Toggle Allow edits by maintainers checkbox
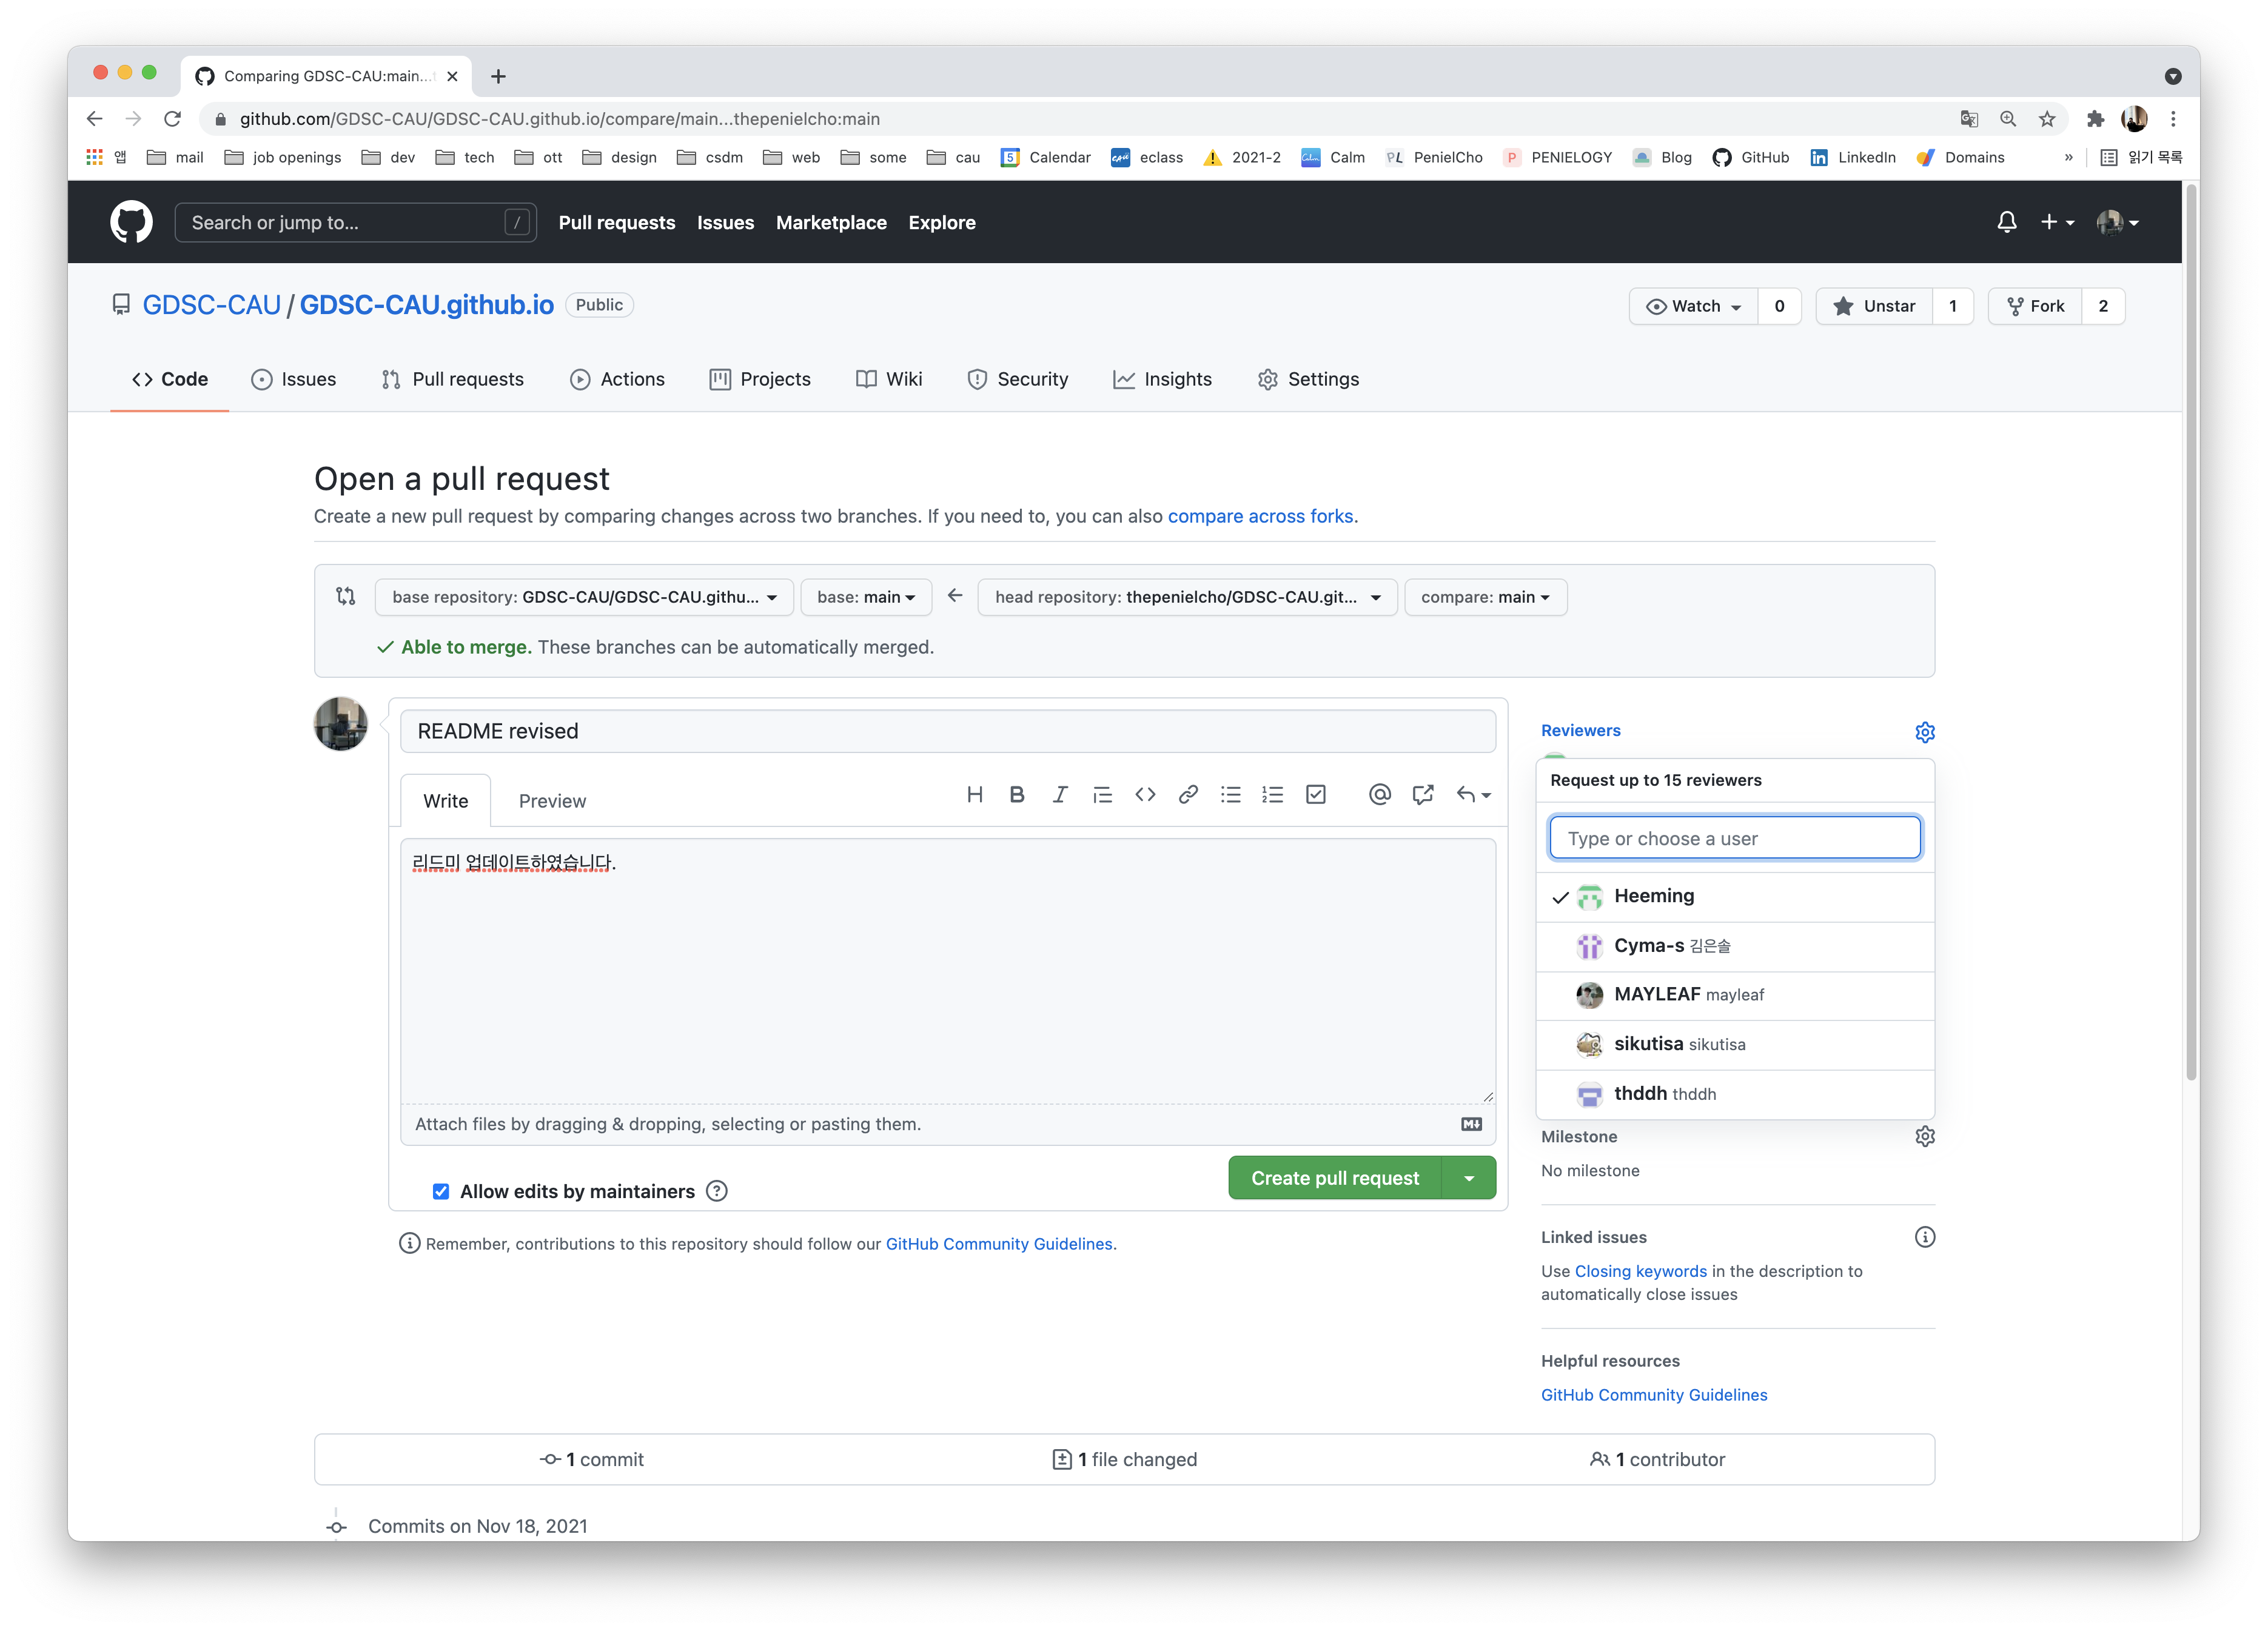This screenshot has height=1631, width=2268. tap(441, 1191)
